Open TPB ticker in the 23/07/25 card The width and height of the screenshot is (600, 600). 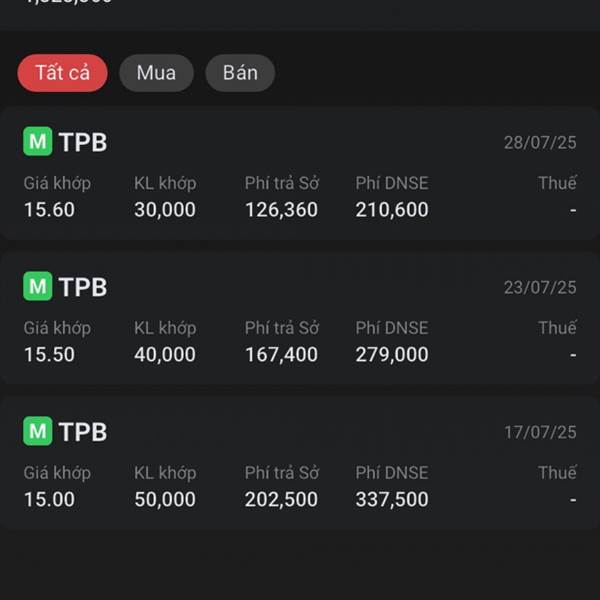coord(83,287)
